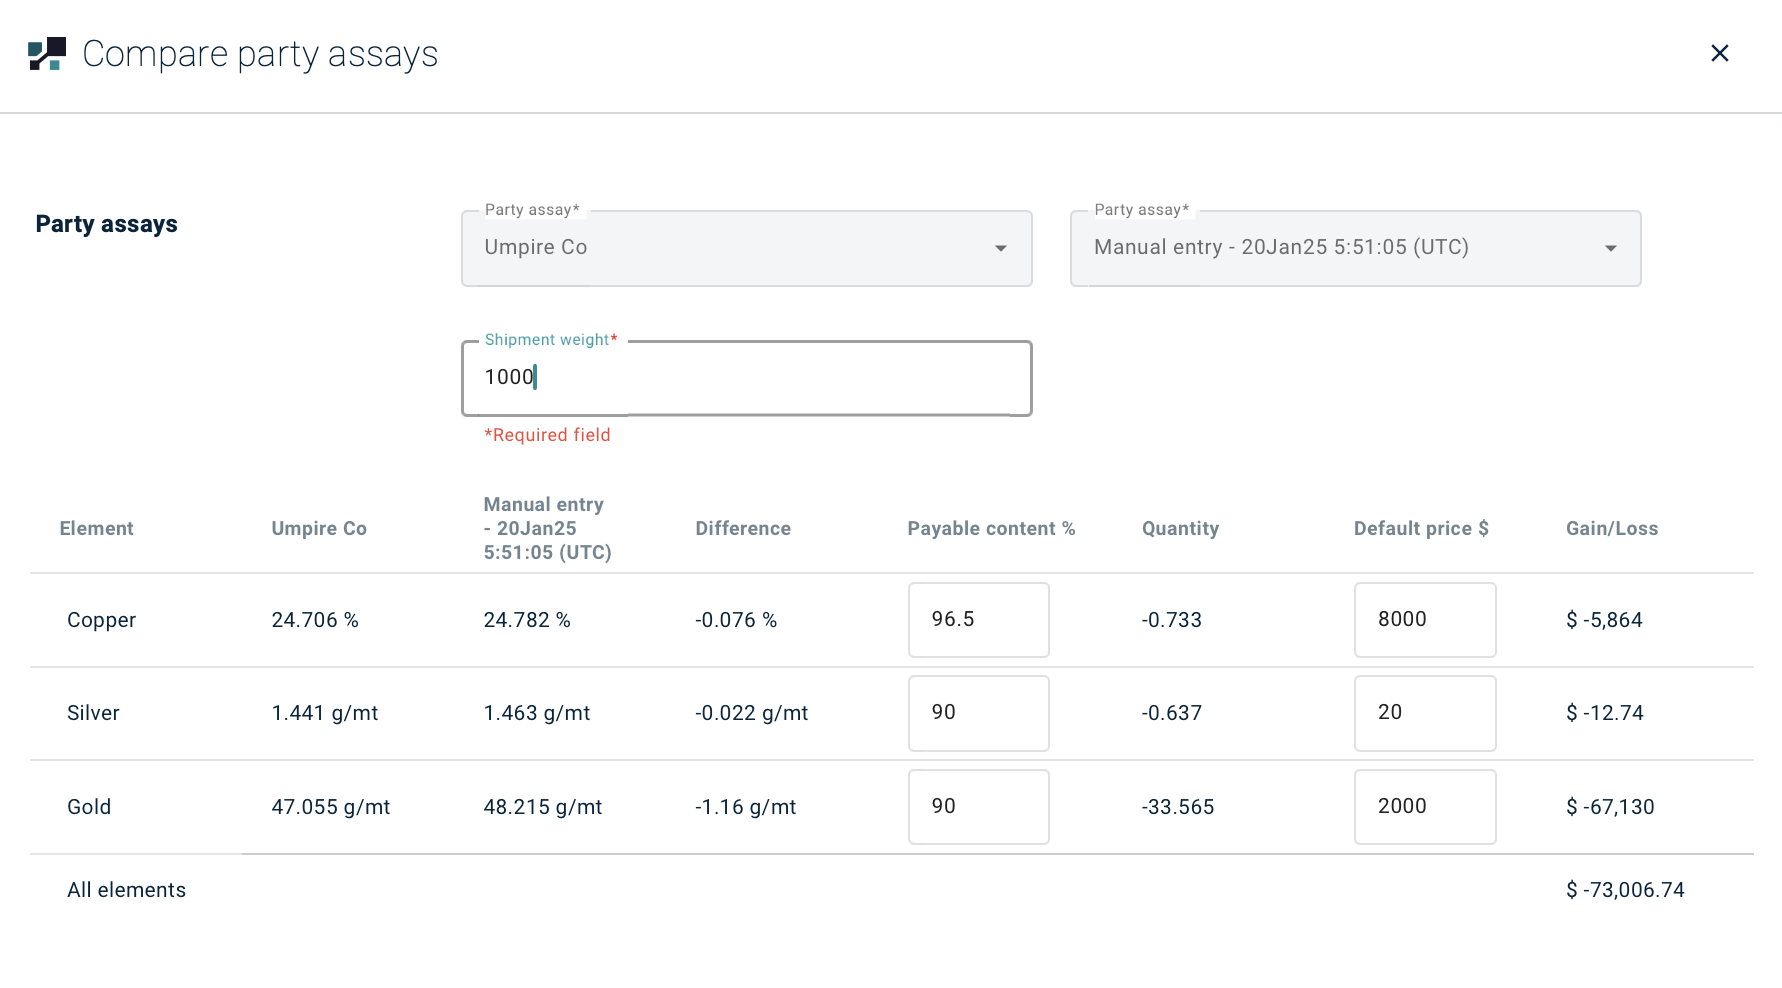Edit Copper payable content percentage field

(x=978, y=620)
